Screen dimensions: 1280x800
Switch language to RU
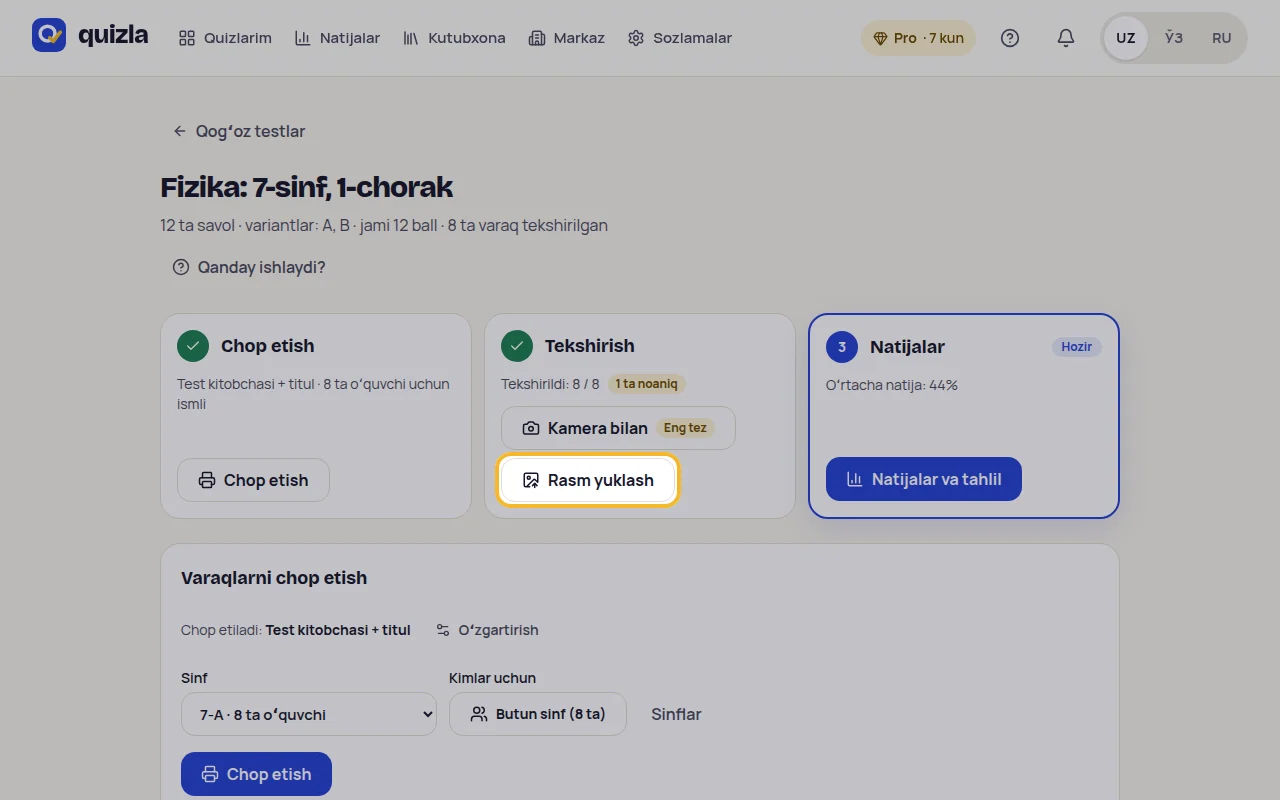(x=1222, y=38)
